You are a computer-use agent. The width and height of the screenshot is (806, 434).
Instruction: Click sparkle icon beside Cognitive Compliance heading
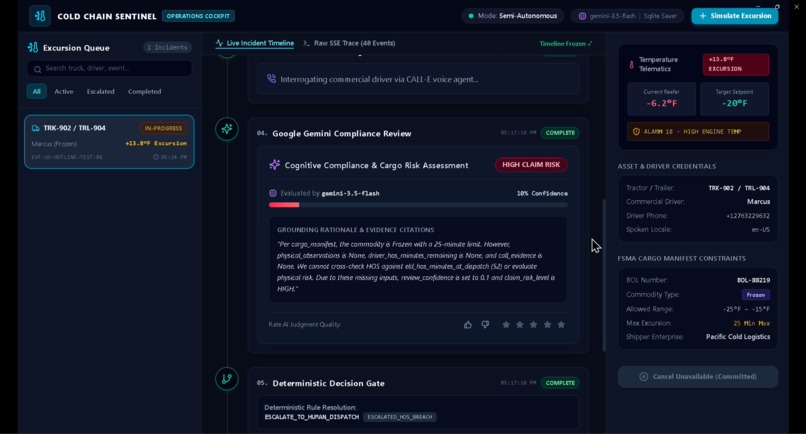point(274,165)
